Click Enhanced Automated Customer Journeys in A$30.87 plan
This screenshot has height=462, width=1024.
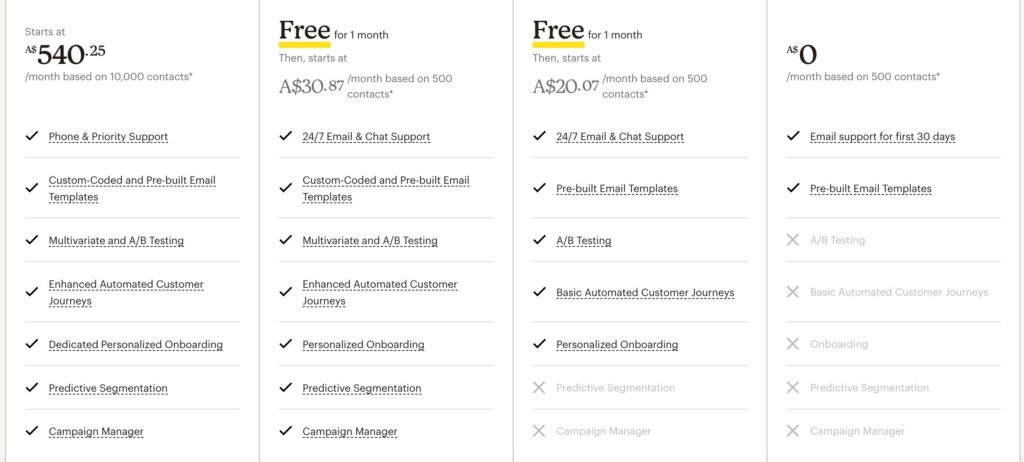coord(380,293)
